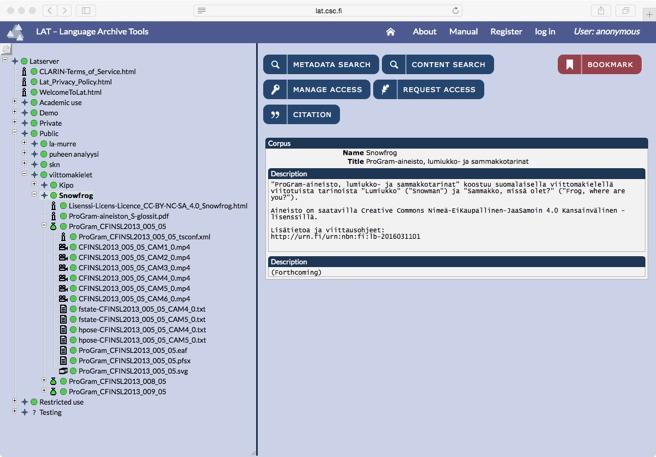Click info icon of WelcomeToLat.html

24,92
